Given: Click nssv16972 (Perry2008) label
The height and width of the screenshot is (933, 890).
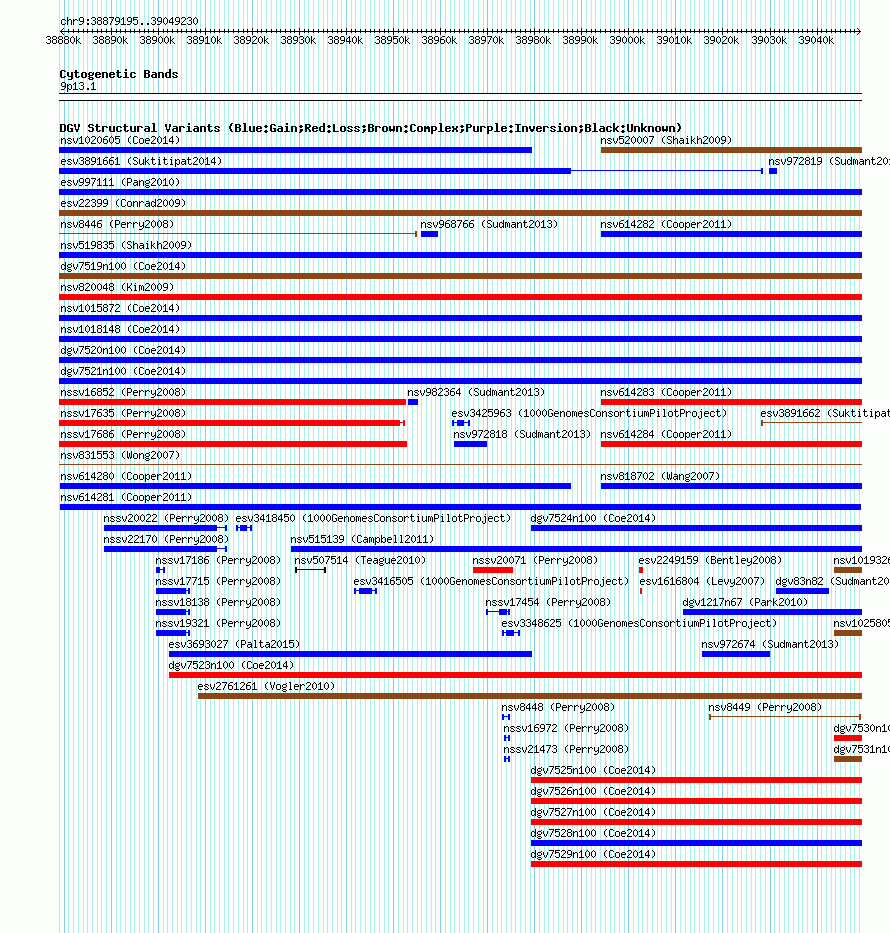Looking at the screenshot, I should (566, 728).
